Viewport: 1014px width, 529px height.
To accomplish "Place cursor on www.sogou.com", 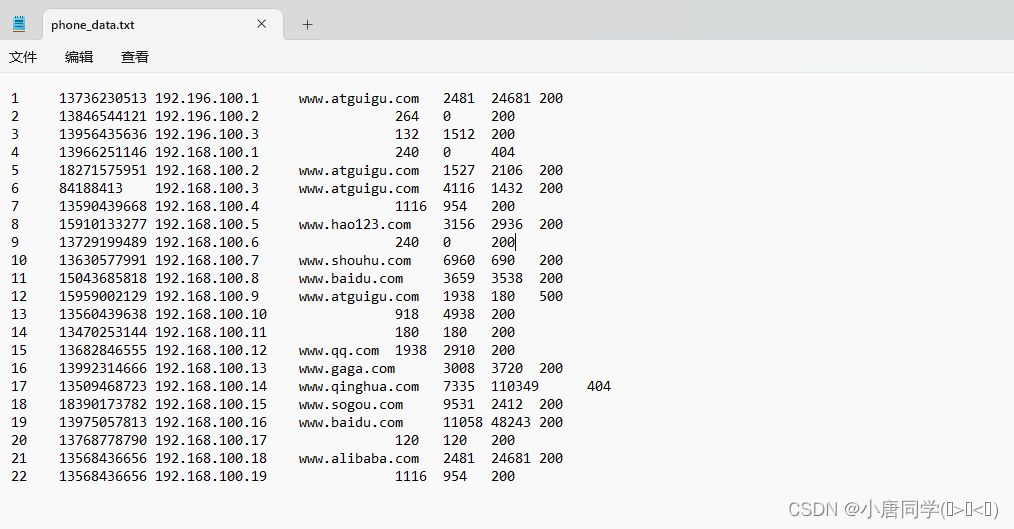I will coord(350,404).
